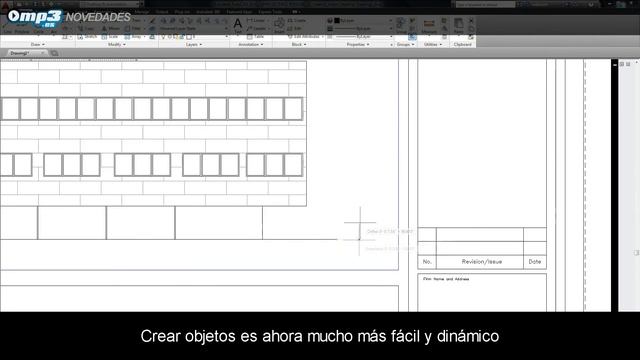
Task: Select the Scale modify tool
Action: tap(110, 37)
